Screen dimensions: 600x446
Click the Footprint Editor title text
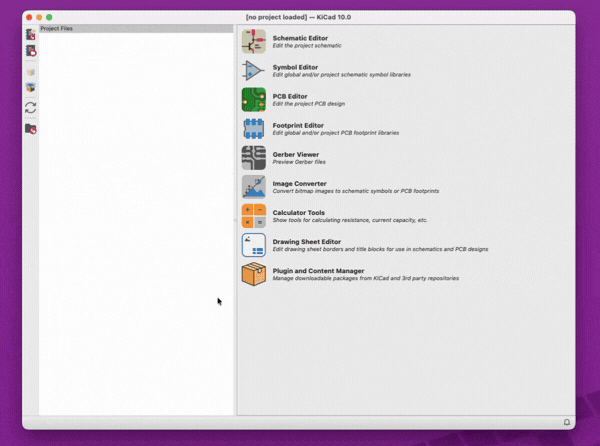coord(298,125)
